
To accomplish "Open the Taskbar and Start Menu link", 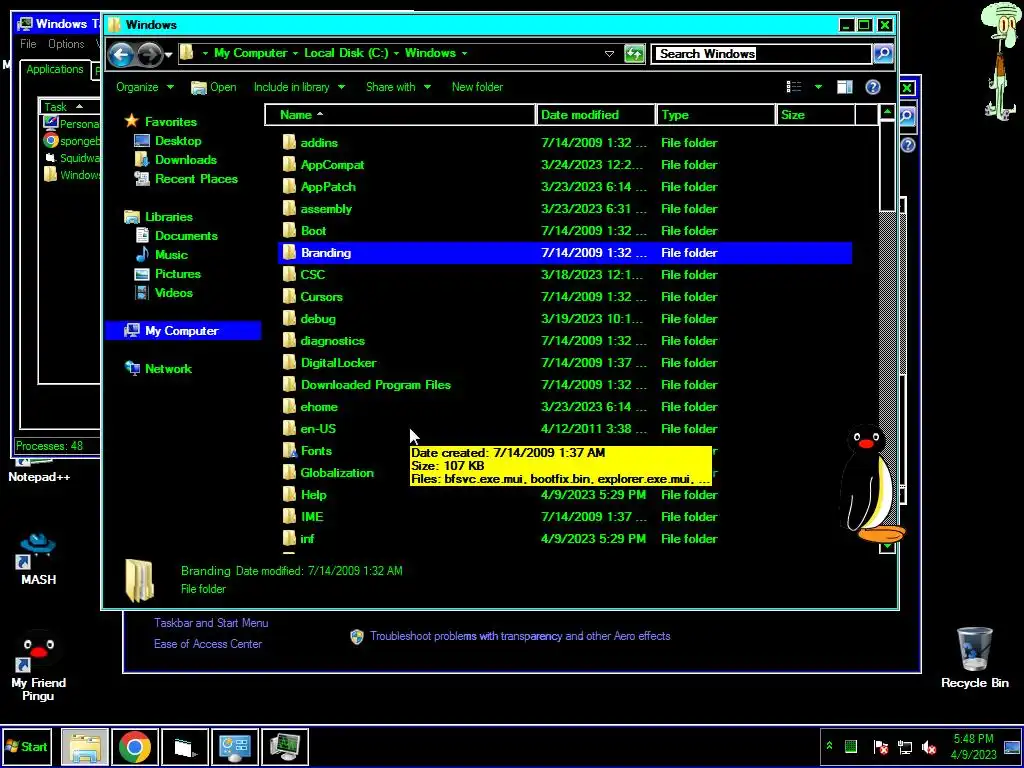I will point(211,623).
